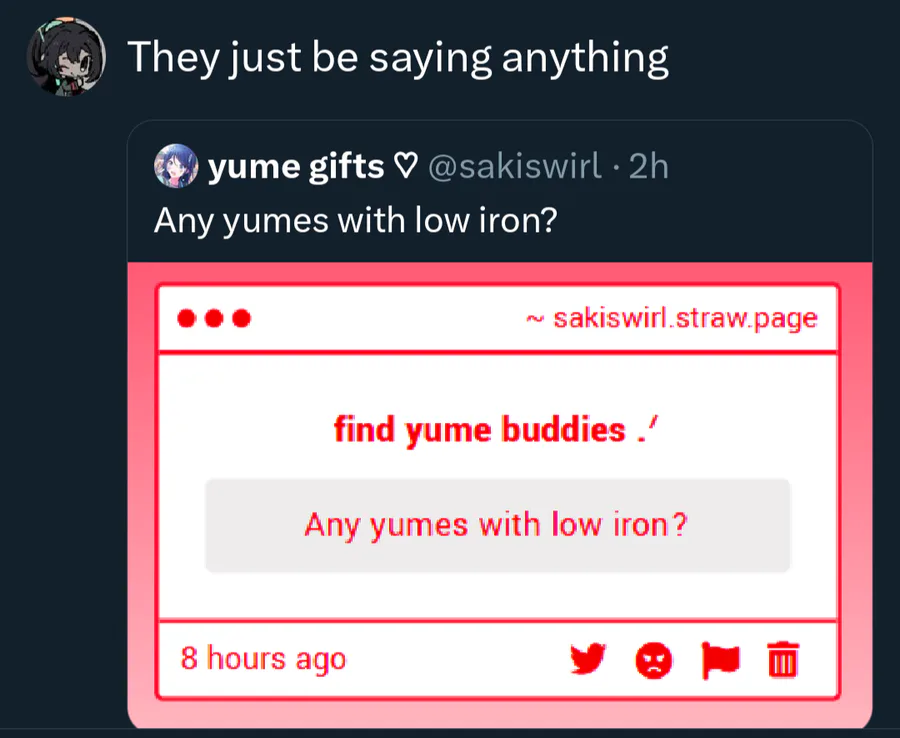
Task: Click the 8 hours ago timestamp
Action: pyautogui.click(x=263, y=659)
